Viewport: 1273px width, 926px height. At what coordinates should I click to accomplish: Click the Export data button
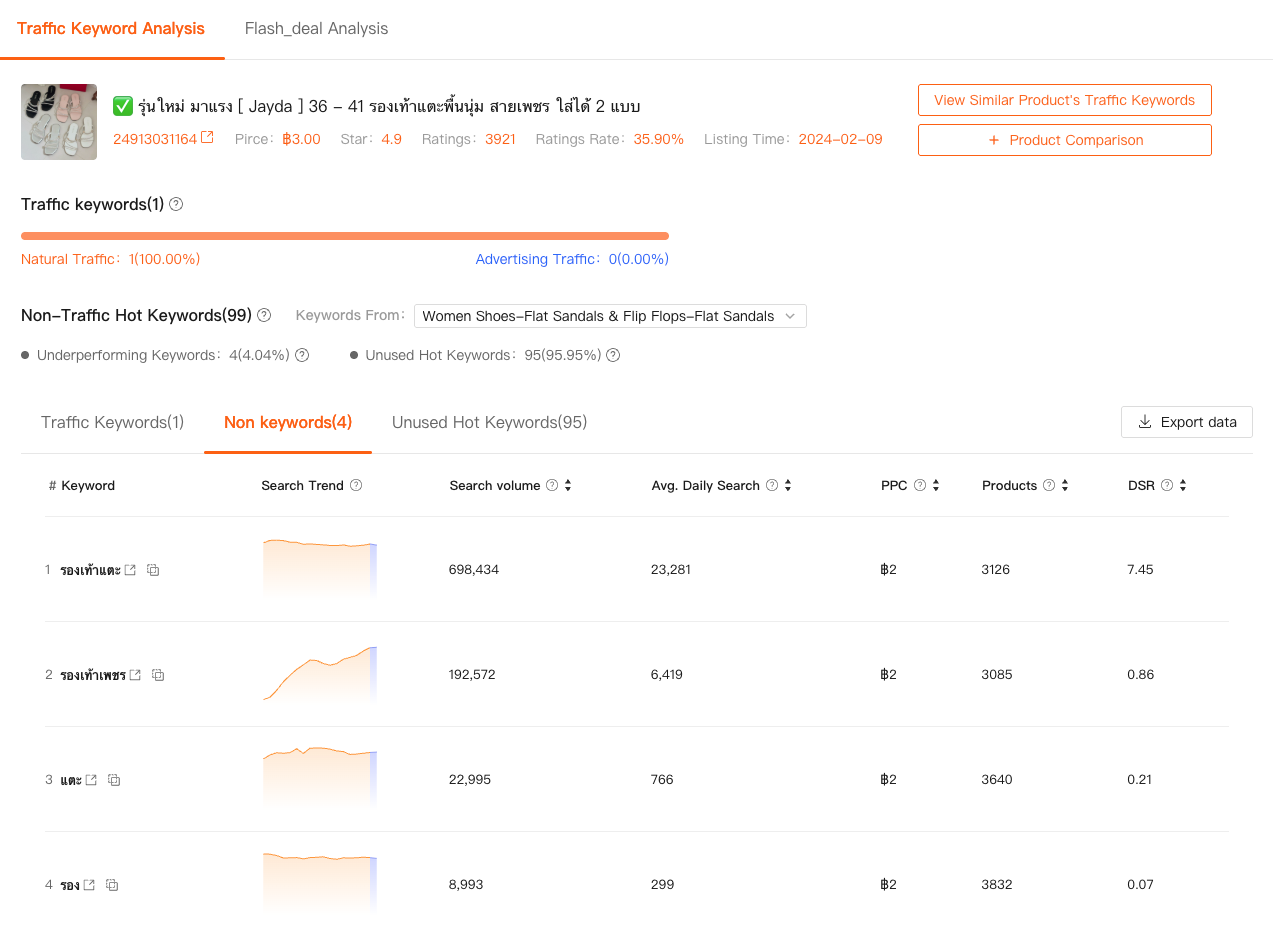(1186, 422)
